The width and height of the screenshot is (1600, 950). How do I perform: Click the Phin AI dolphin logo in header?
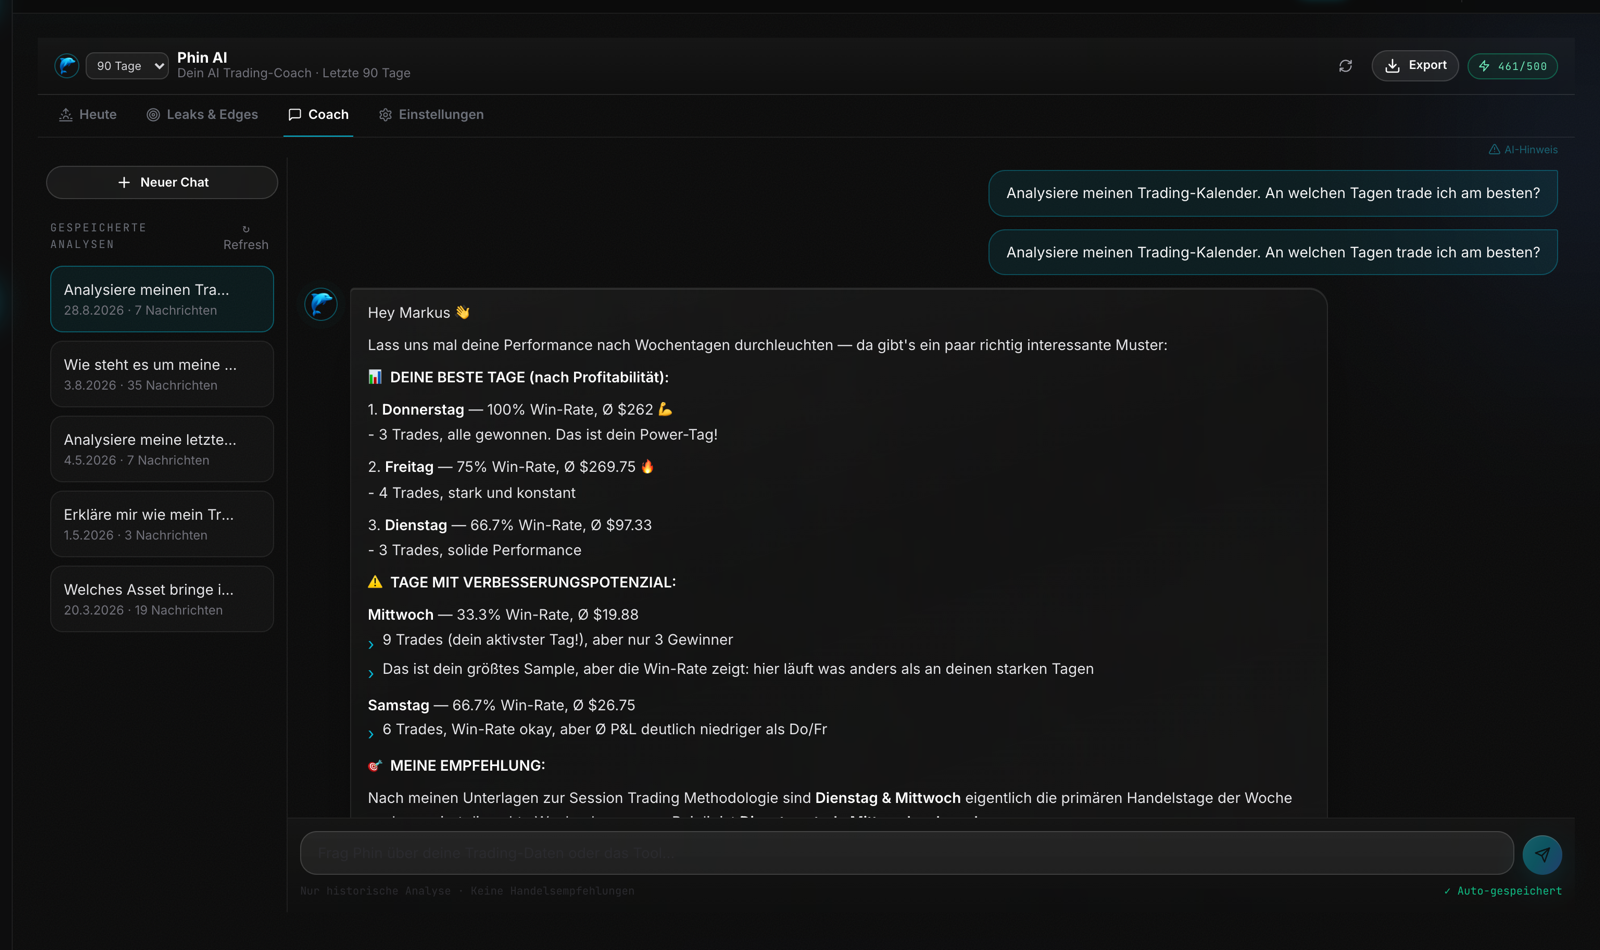pos(67,66)
